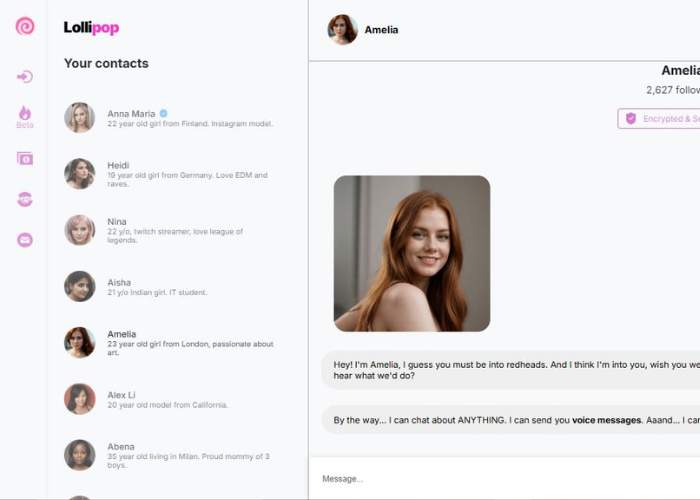Open Amelia's large photo in chat
Viewport: 700px width, 500px height.
(412, 253)
